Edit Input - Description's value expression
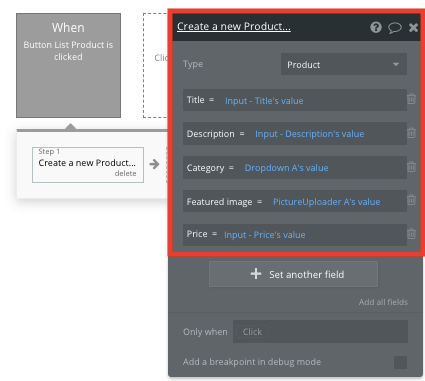Viewport: 425px width, 381px height. click(309, 134)
